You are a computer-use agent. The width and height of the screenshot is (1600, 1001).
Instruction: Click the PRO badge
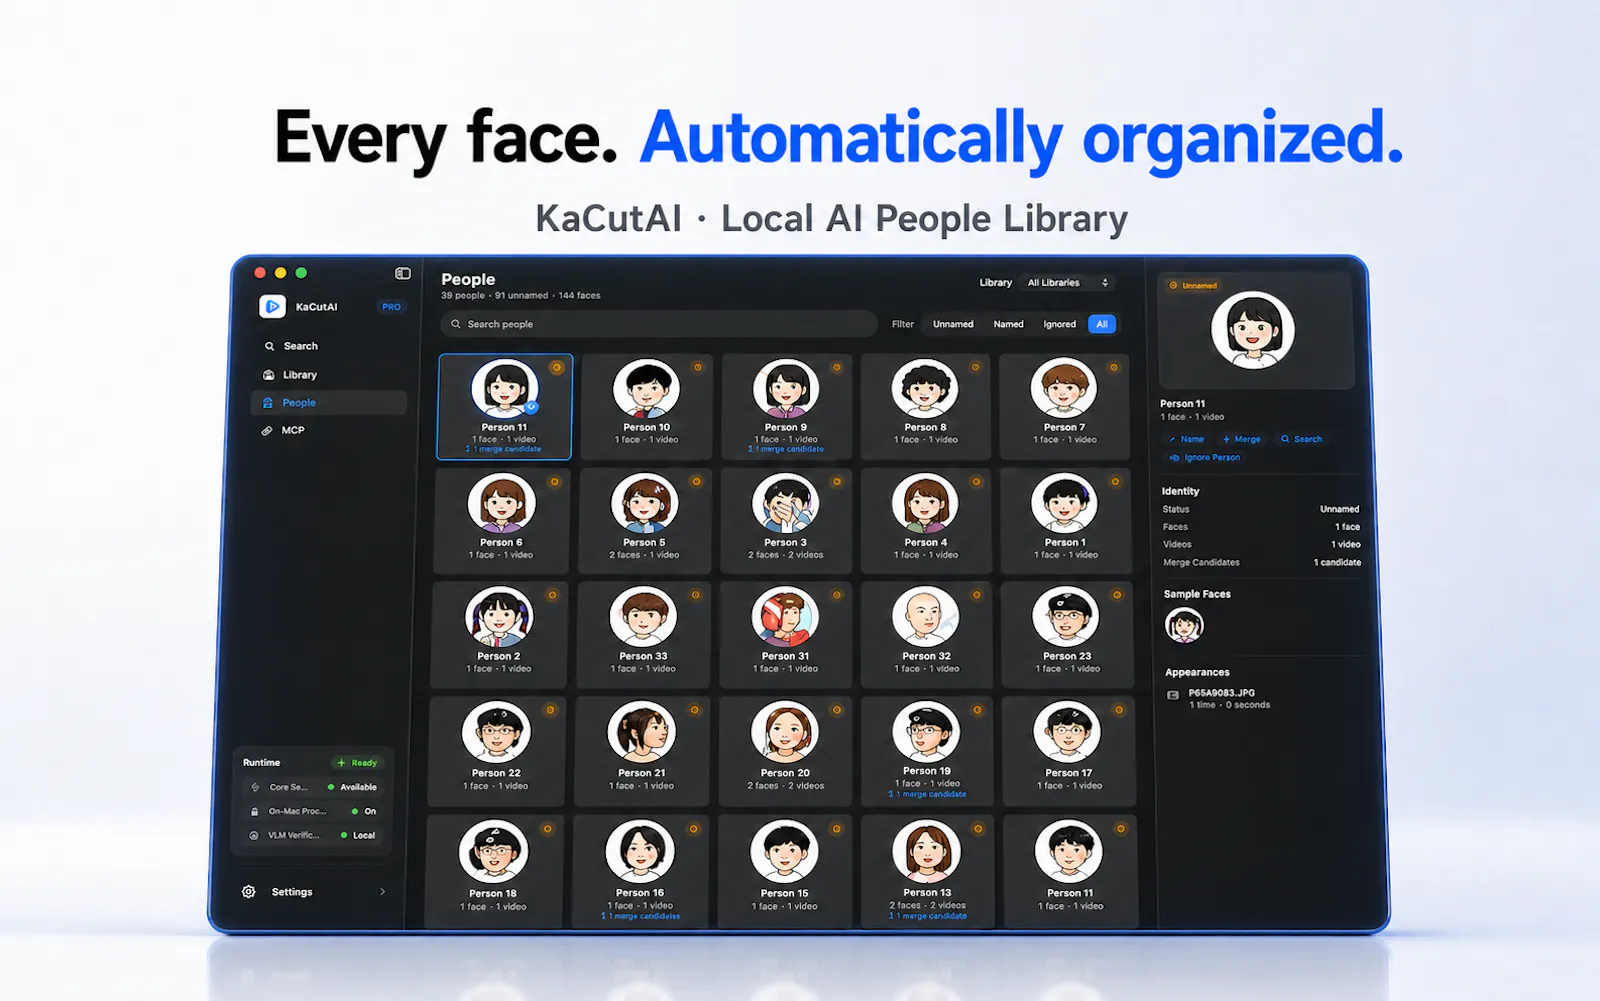pyautogui.click(x=391, y=307)
